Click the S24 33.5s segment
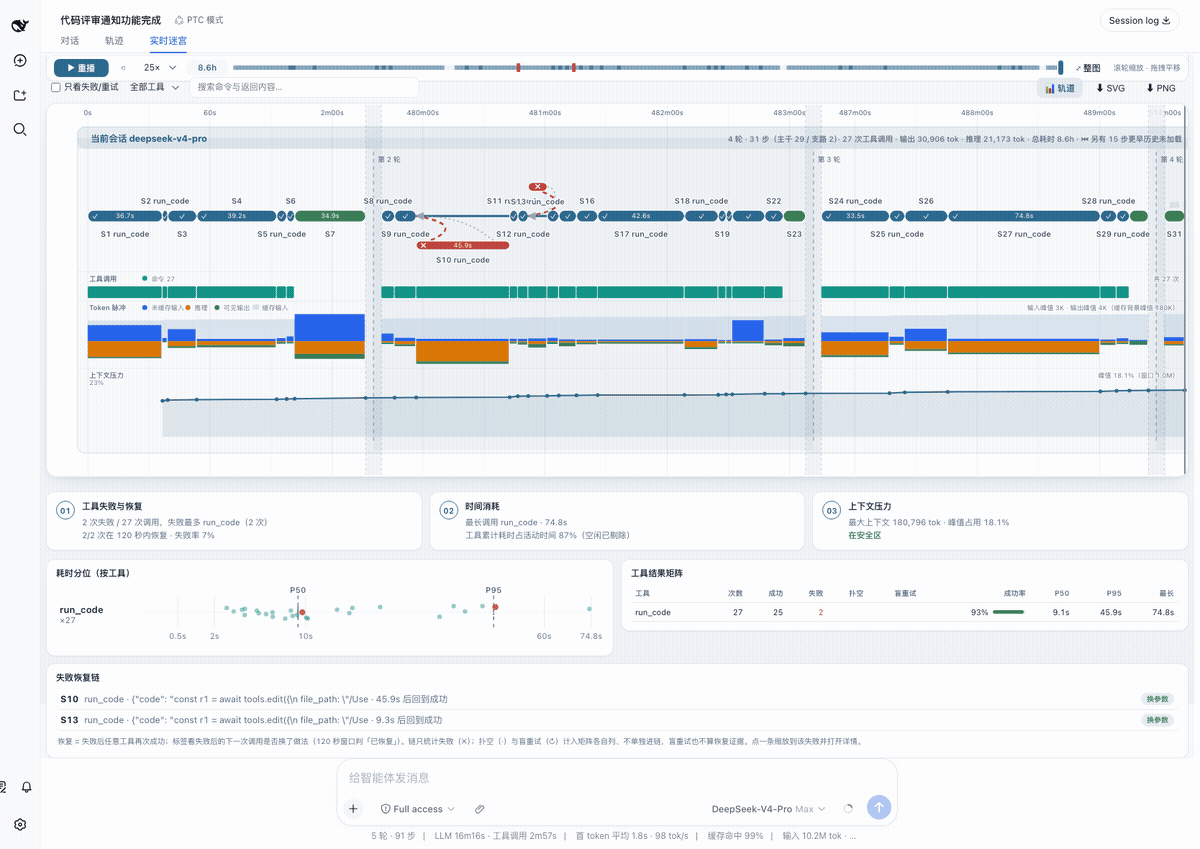1200x849 pixels. pyautogui.click(x=855, y=215)
